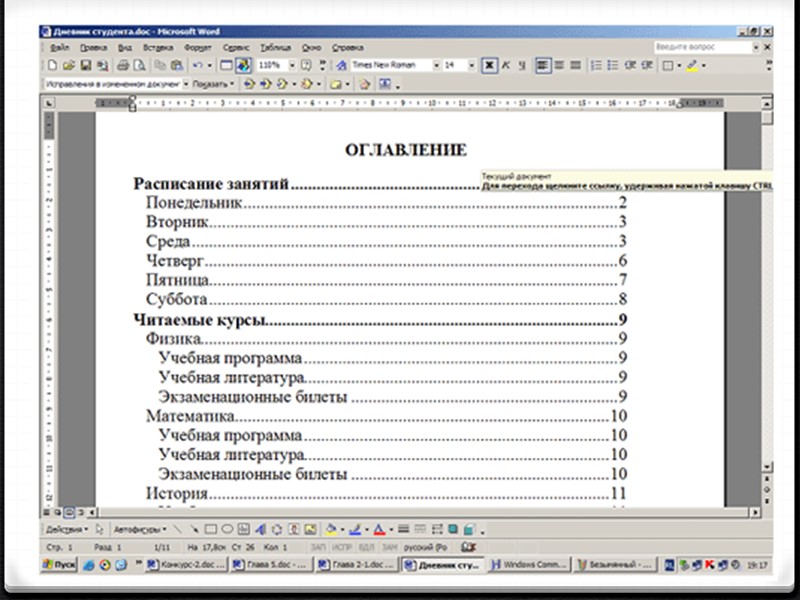Choose the fill color bucket

[x=331, y=530]
